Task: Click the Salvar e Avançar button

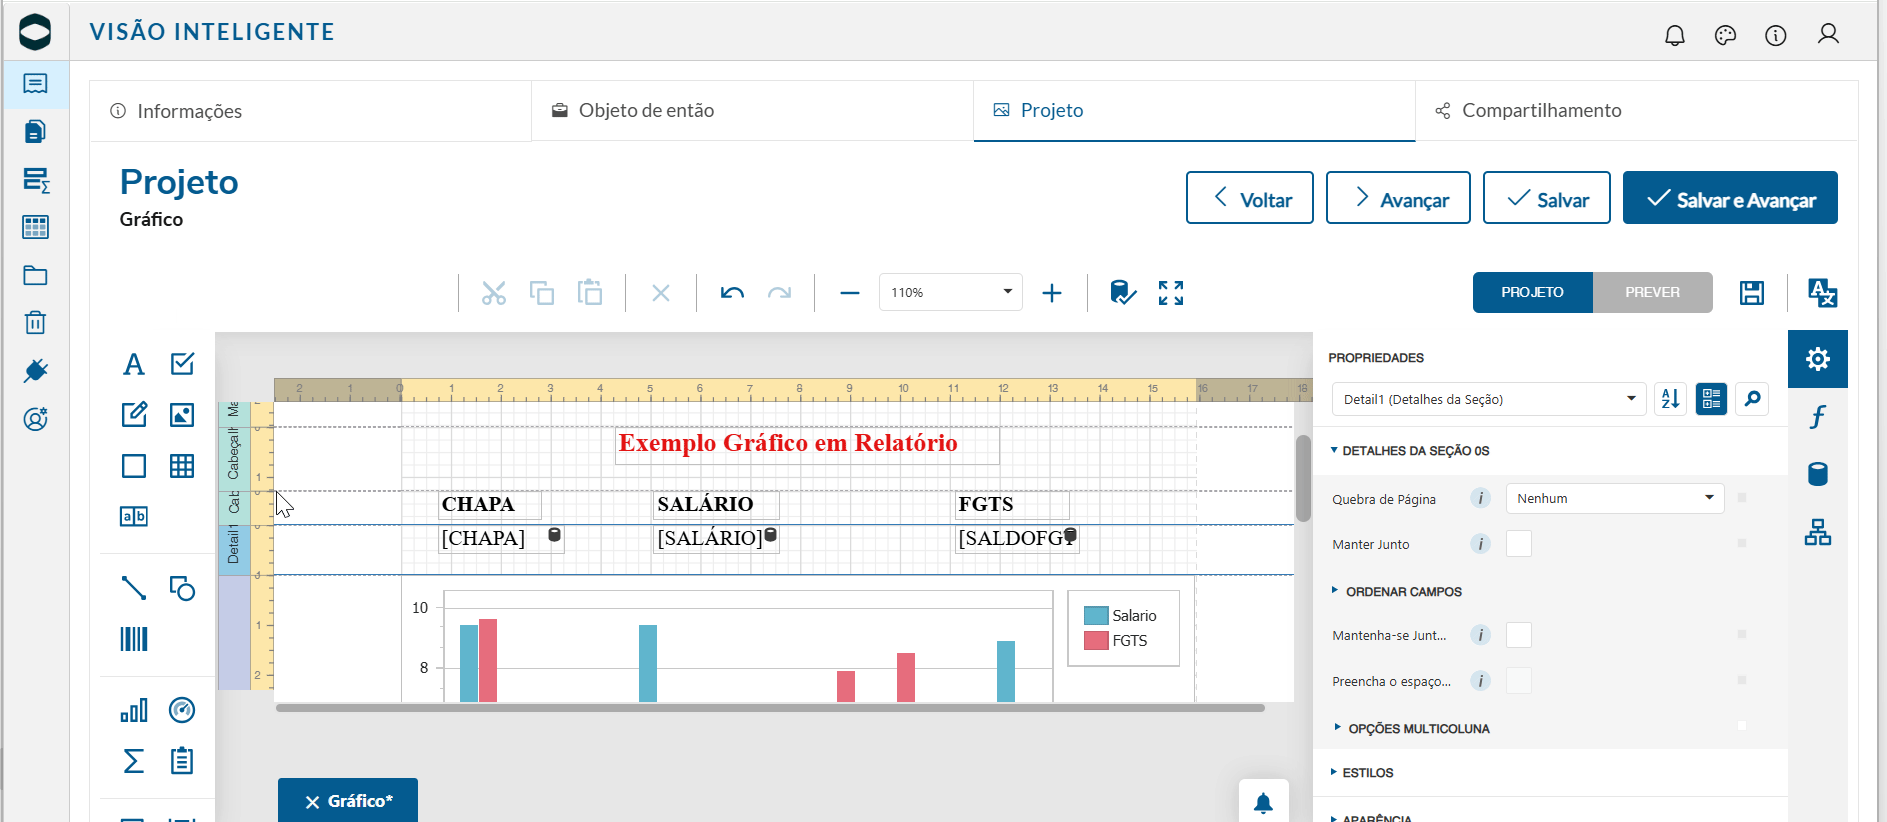Action: [1730, 198]
